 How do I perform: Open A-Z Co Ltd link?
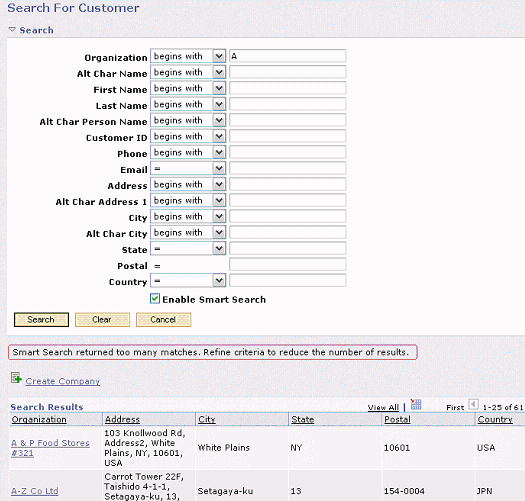(x=34, y=491)
